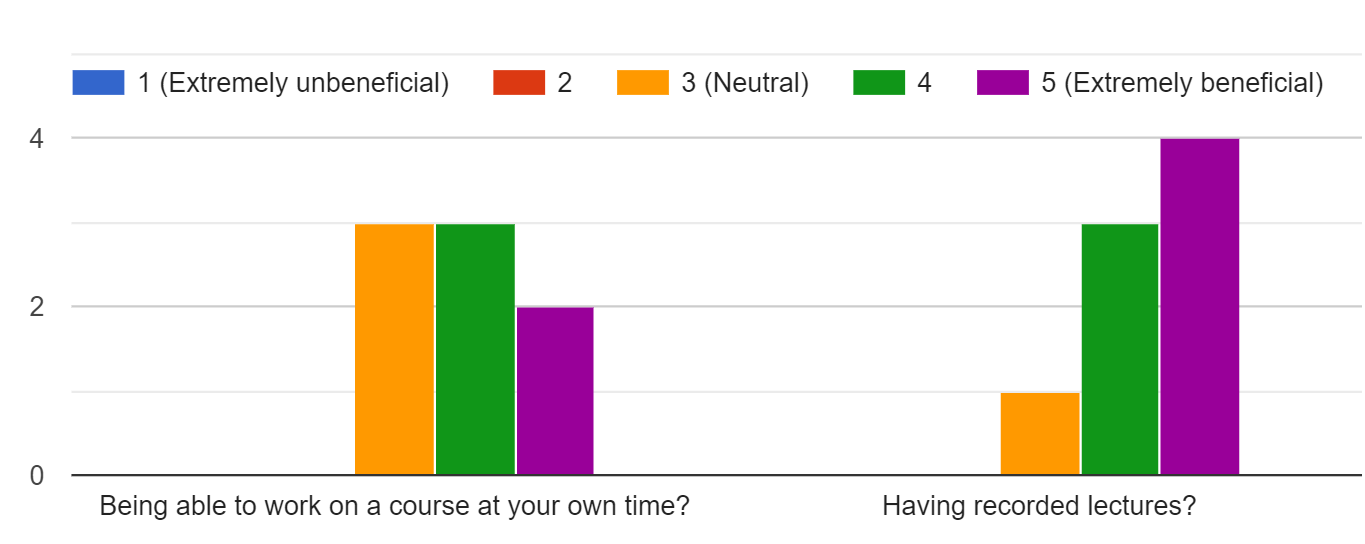This screenshot has height=544, width=1365.
Task: Click the y-axis tick label '2'
Action: (37, 307)
